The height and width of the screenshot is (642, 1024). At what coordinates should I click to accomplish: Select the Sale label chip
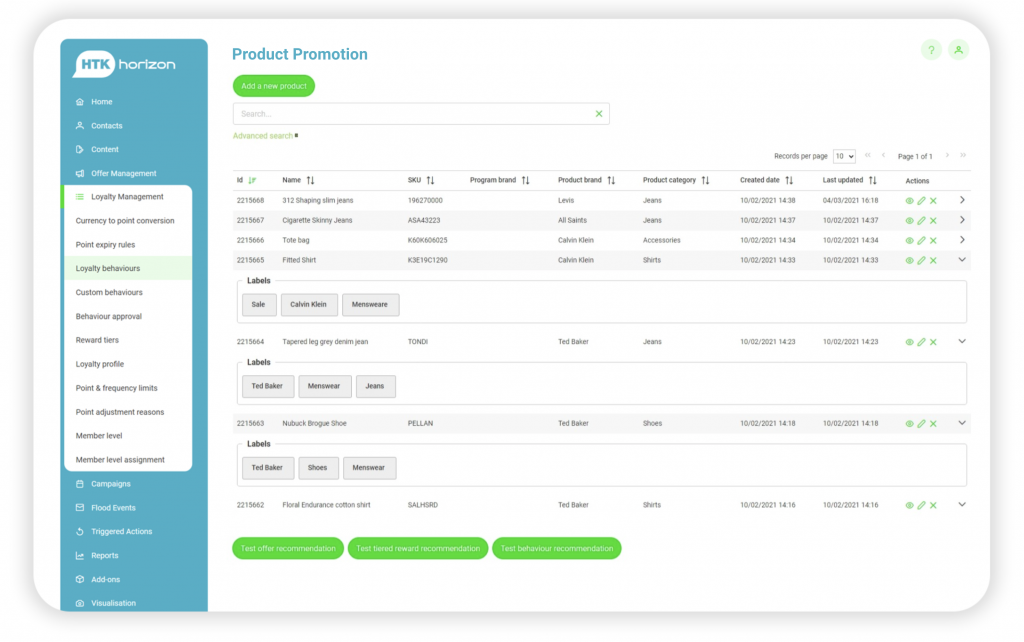[259, 304]
